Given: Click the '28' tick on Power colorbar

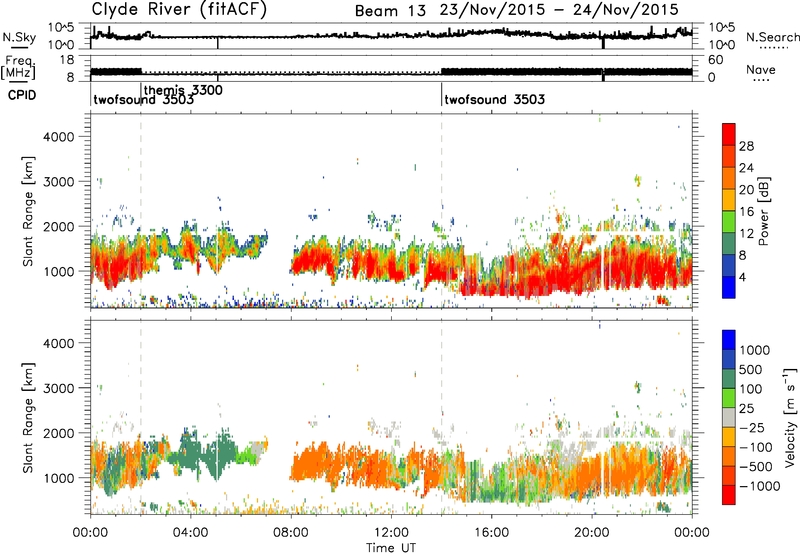Looking at the screenshot, I should (746, 146).
